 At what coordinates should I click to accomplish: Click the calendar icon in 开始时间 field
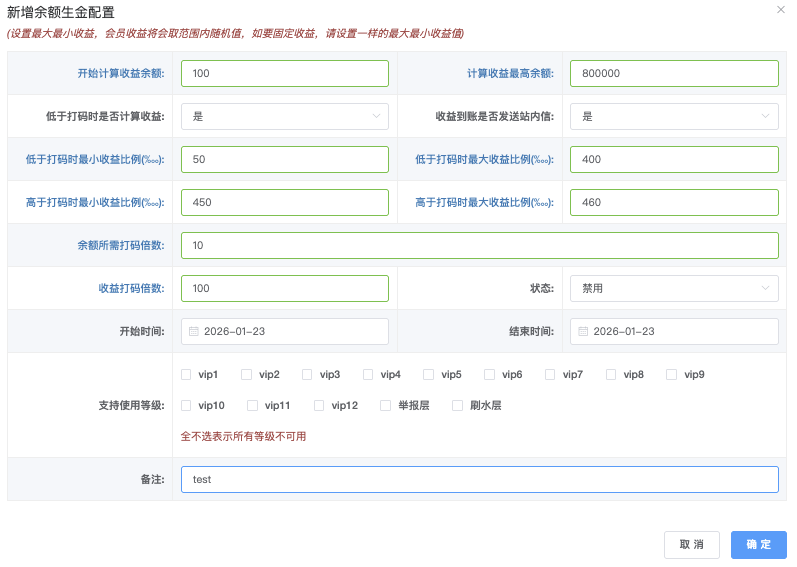[194, 331]
